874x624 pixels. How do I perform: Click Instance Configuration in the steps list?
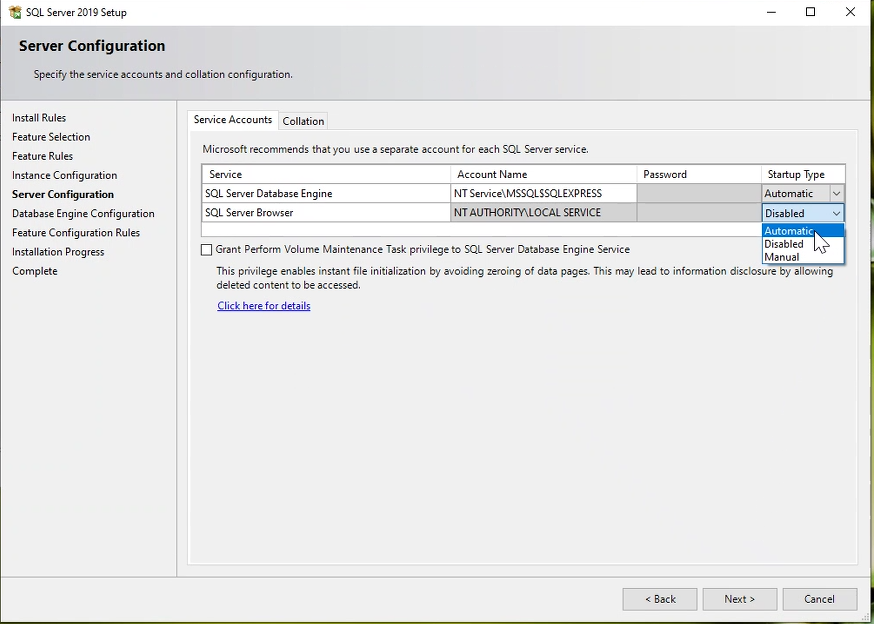(65, 175)
